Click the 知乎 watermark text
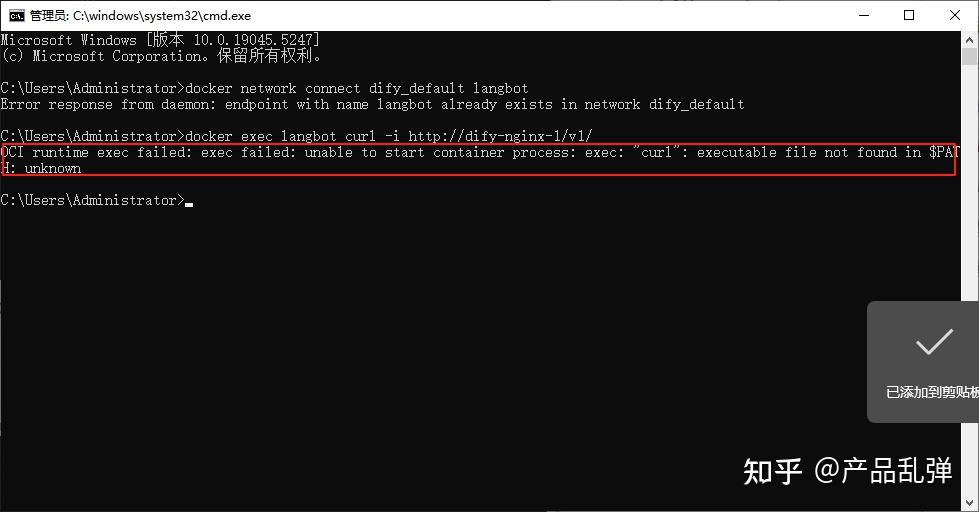Viewport: 979px width, 512px height. (772, 471)
